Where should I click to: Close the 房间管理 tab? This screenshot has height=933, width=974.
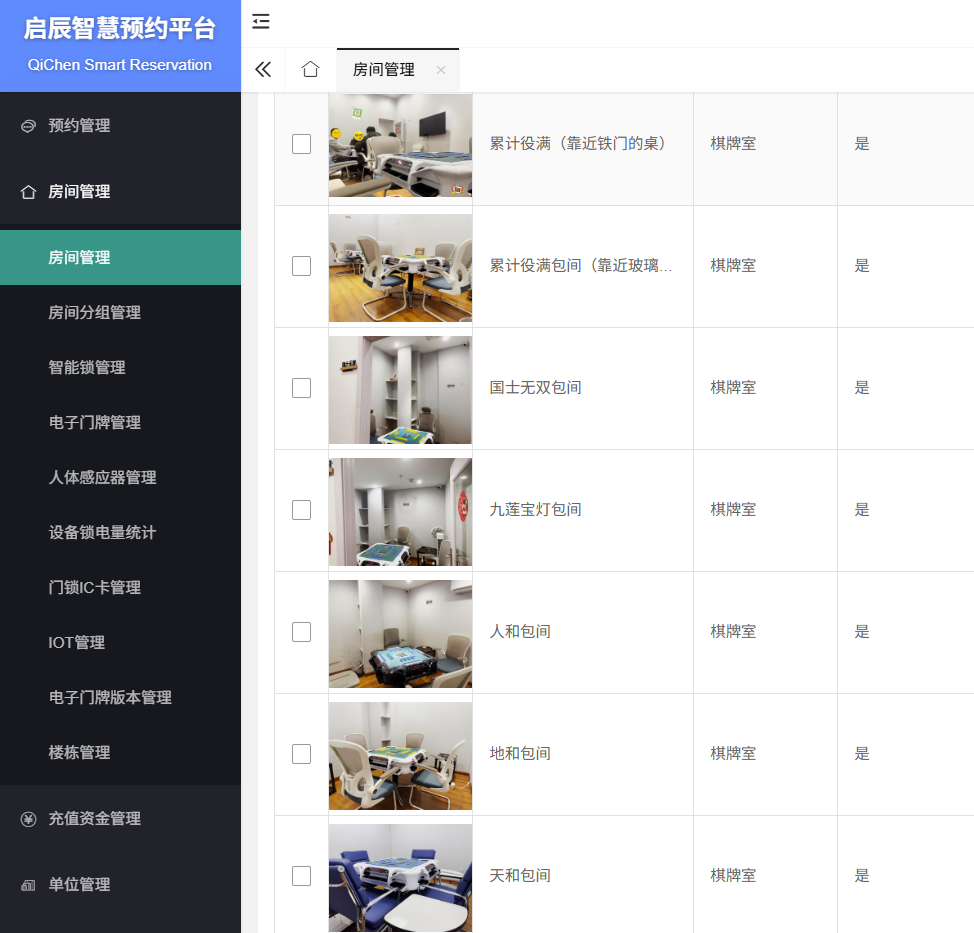pos(441,70)
